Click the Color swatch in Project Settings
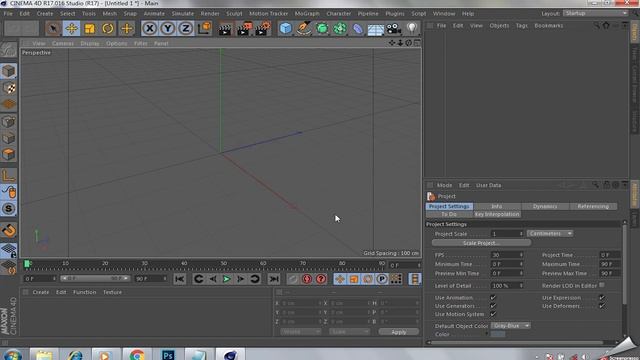This screenshot has width=640, height=360. pos(498,334)
